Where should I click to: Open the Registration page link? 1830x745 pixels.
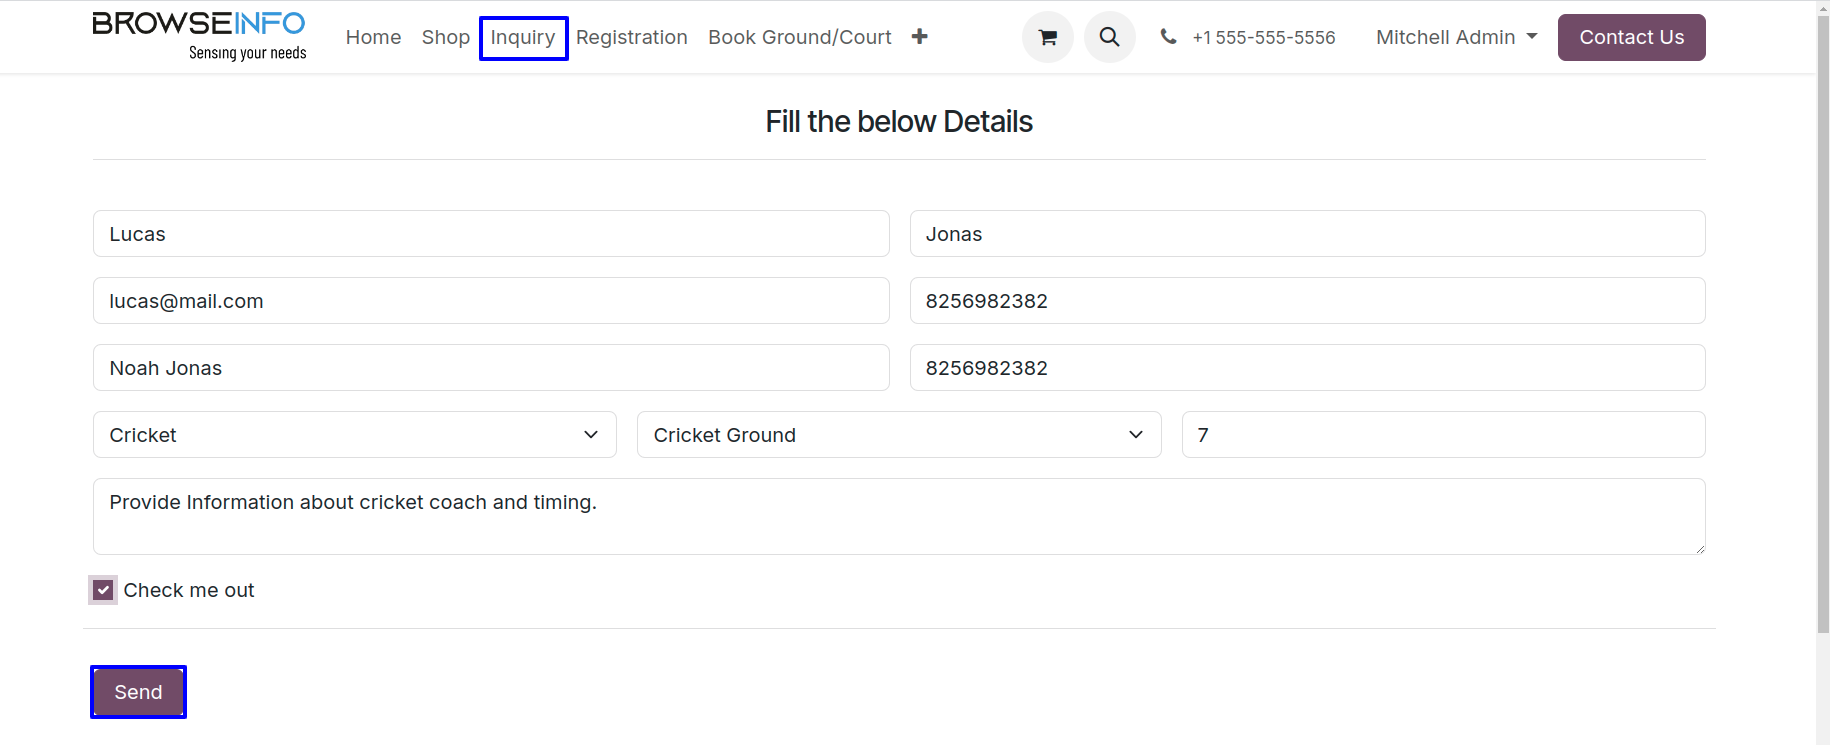pyautogui.click(x=631, y=37)
